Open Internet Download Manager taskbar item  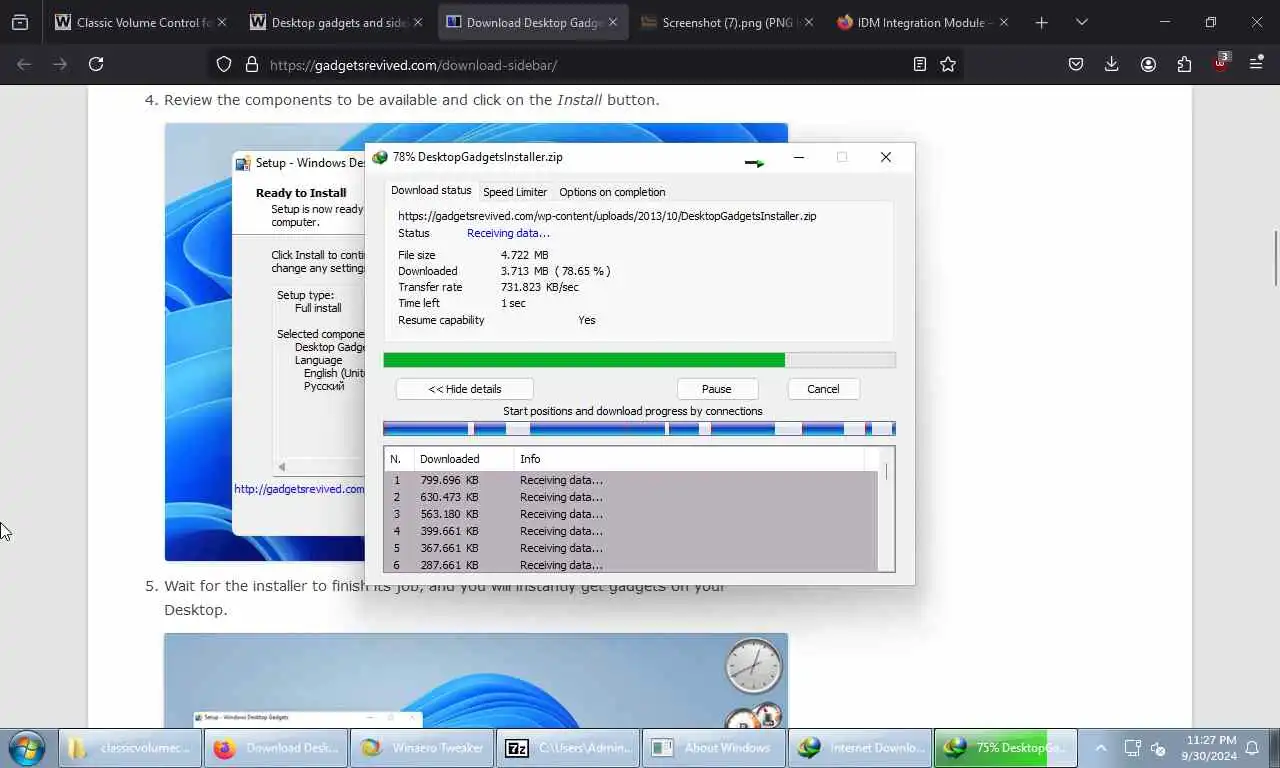coord(860,748)
